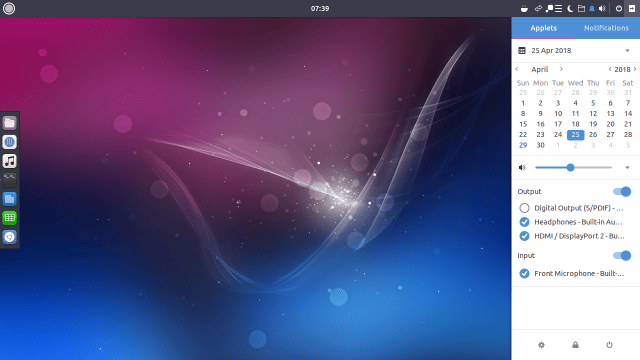Launch Files from the dock
Image resolution: width=640 pixels, height=360 pixels.
coord(9,123)
